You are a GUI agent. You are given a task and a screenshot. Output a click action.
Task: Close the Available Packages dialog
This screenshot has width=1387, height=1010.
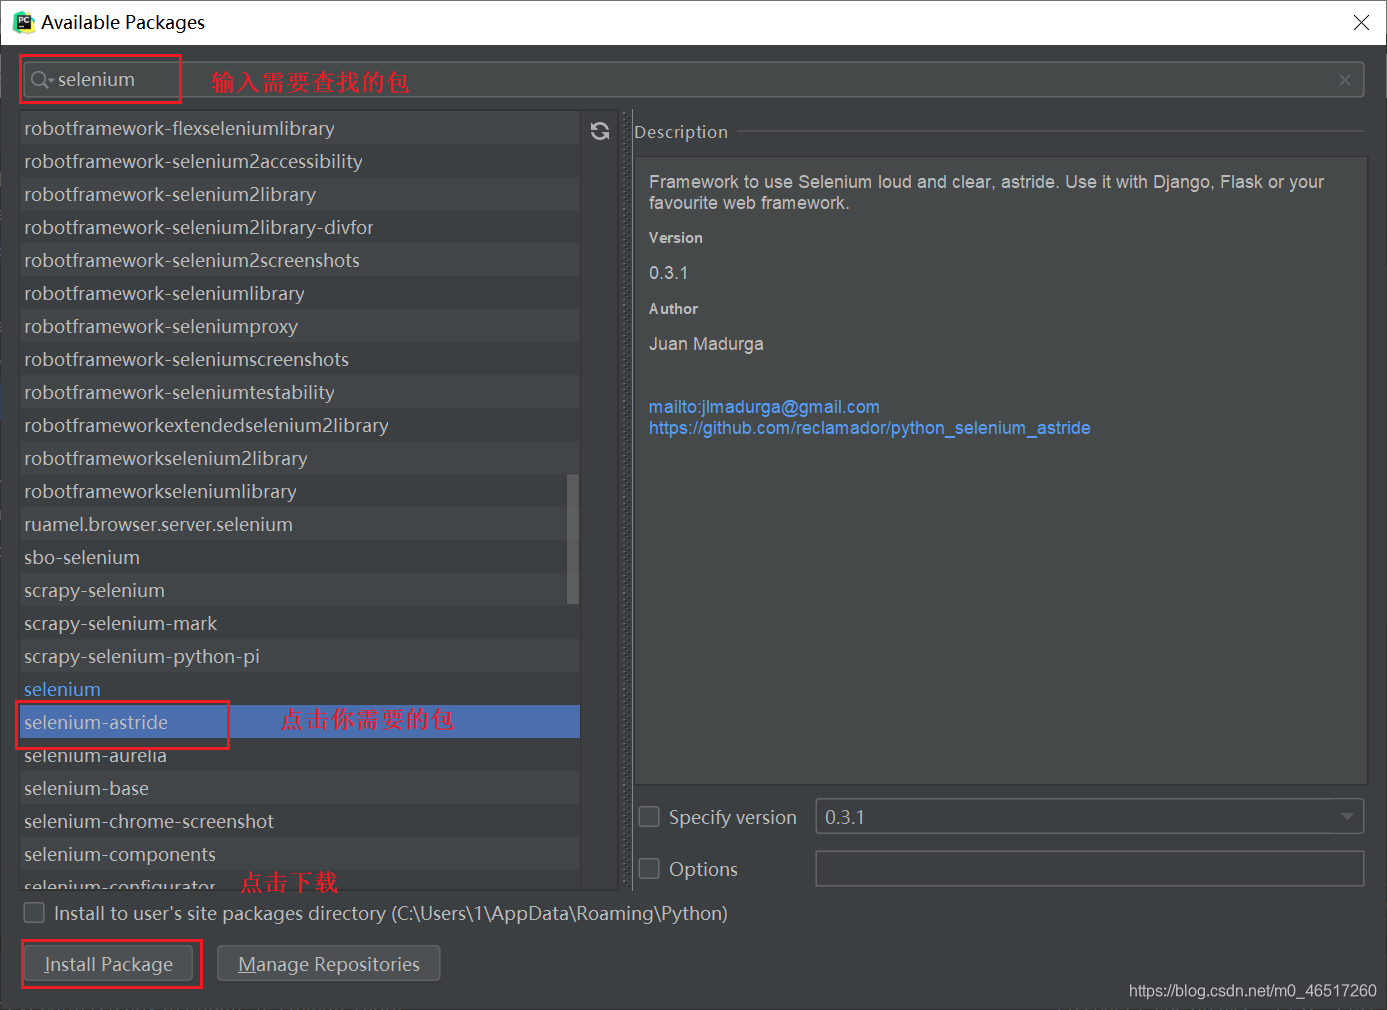(1361, 22)
